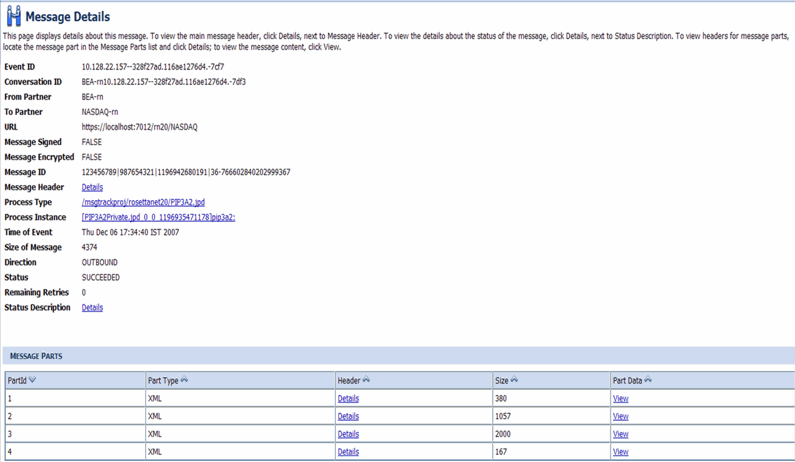Click the Header column header text
The height and width of the screenshot is (462, 795).
(349, 380)
